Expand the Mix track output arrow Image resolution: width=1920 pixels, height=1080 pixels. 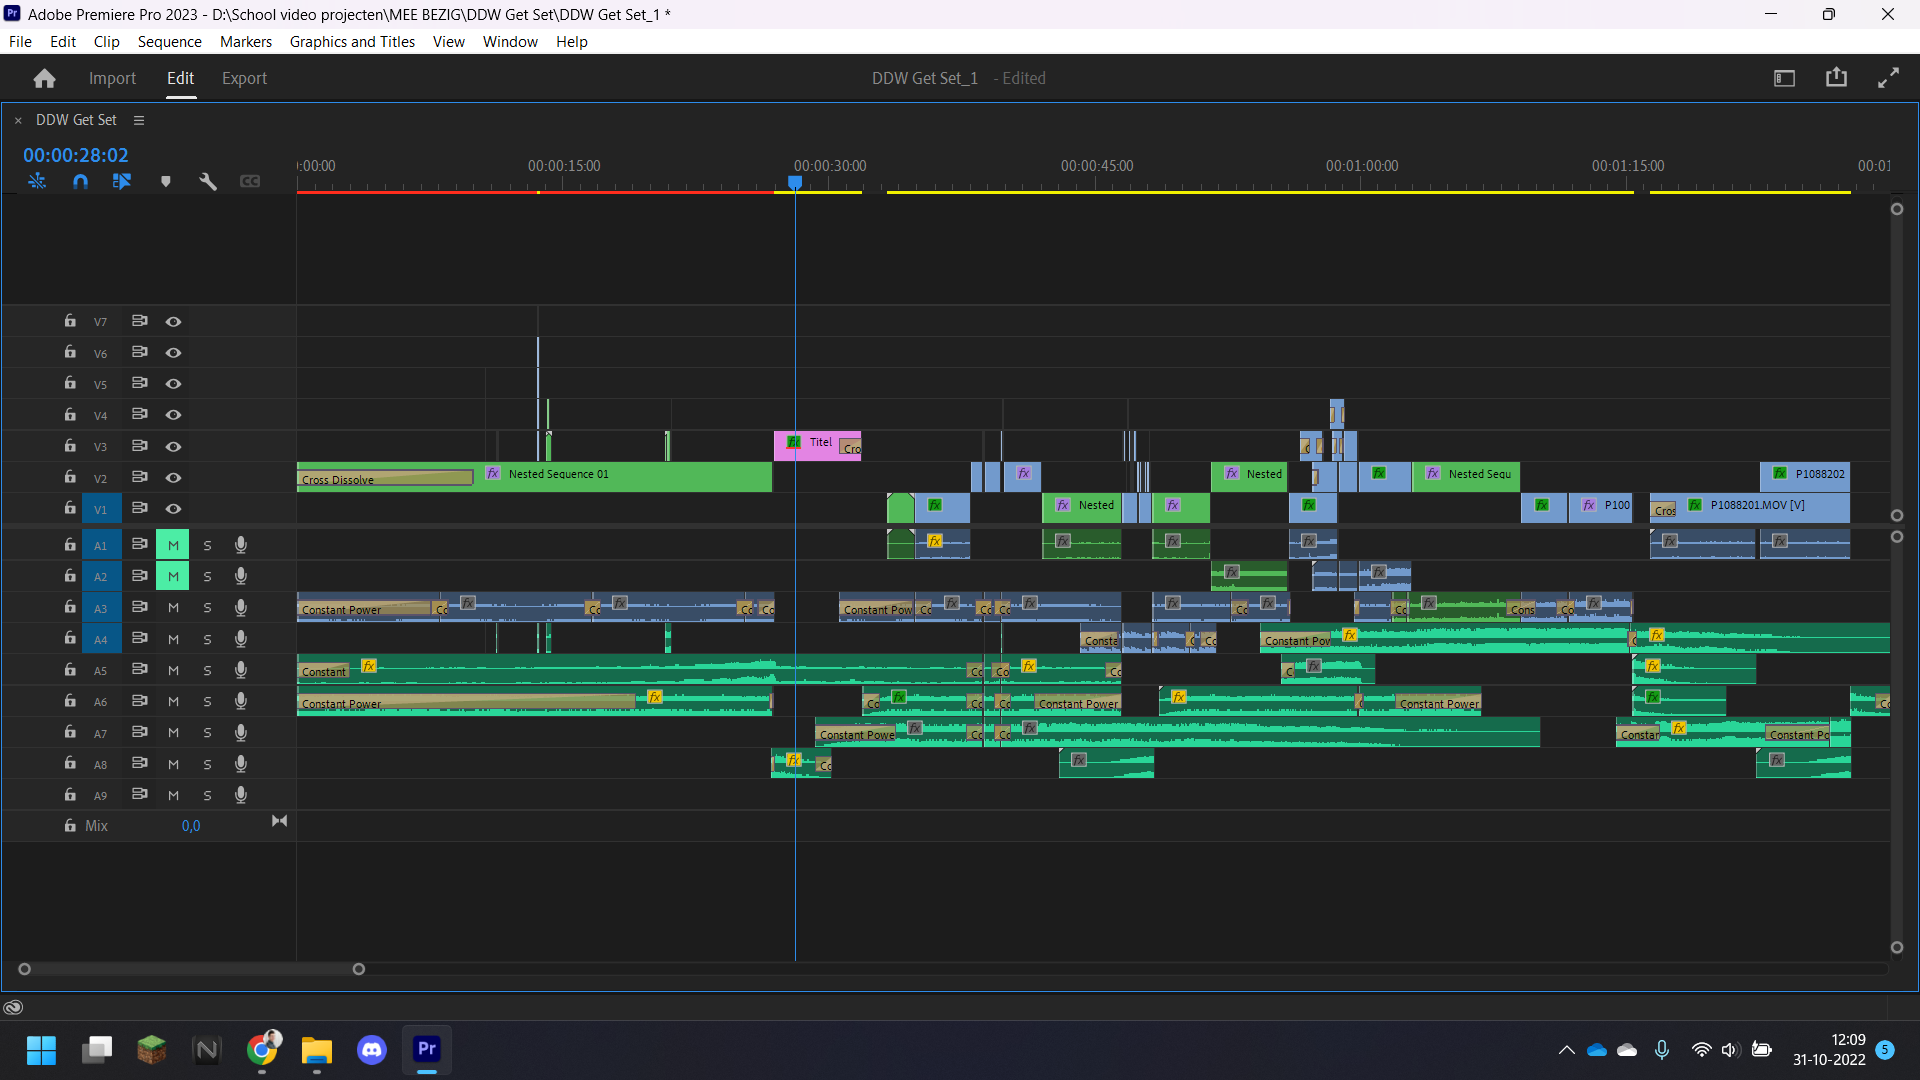pyautogui.click(x=280, y=821)
